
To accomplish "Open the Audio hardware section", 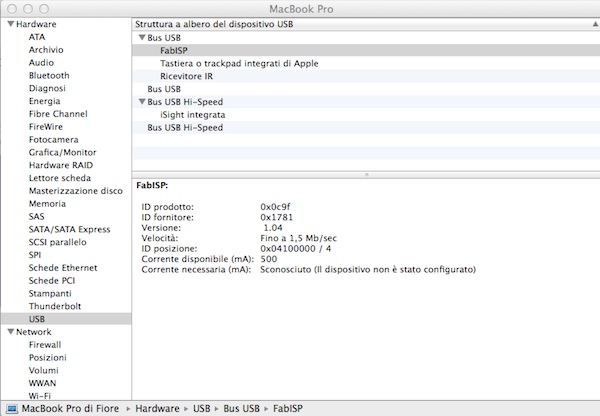I will pos(41,62).
